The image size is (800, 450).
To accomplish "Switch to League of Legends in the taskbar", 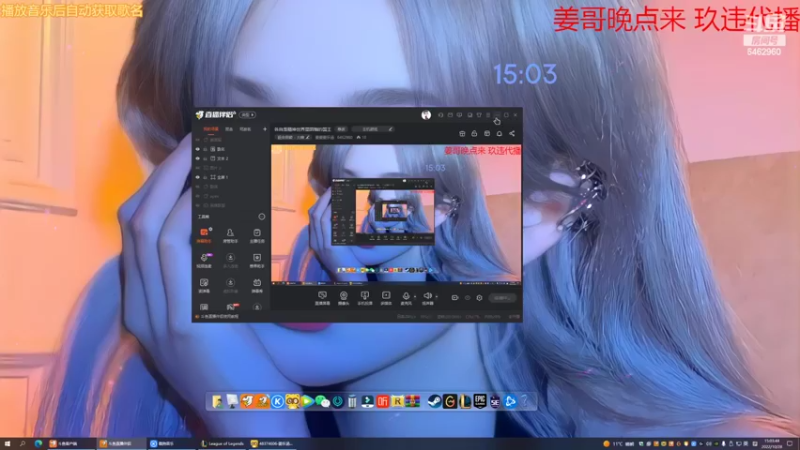I will pos(222,444).
